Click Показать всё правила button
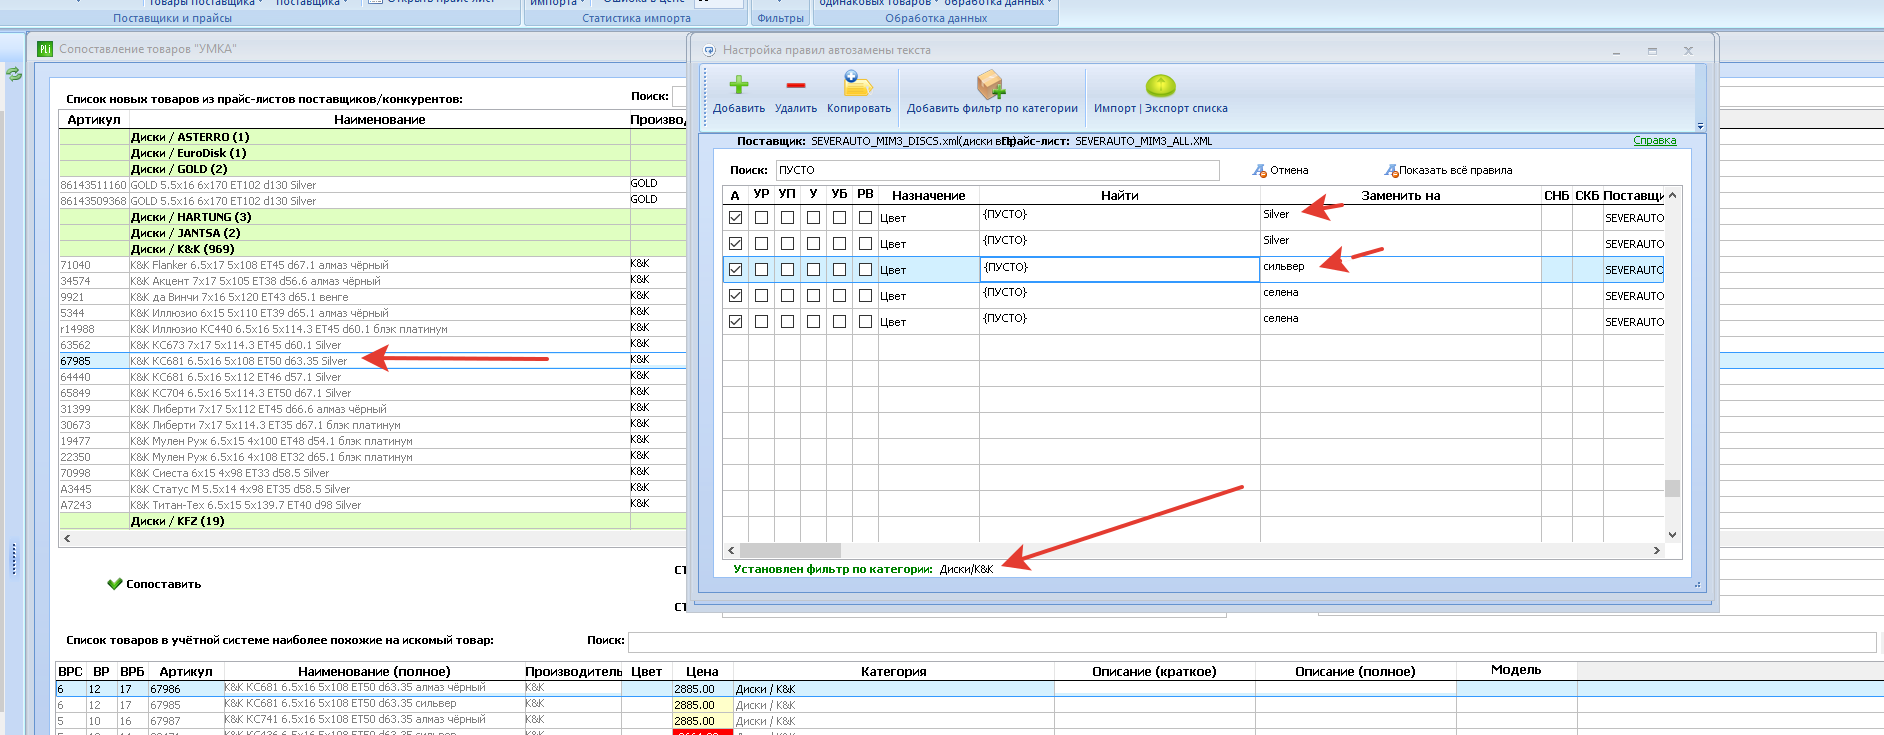The width and height of the screenshot is (1884, 735). point(1448,170)
